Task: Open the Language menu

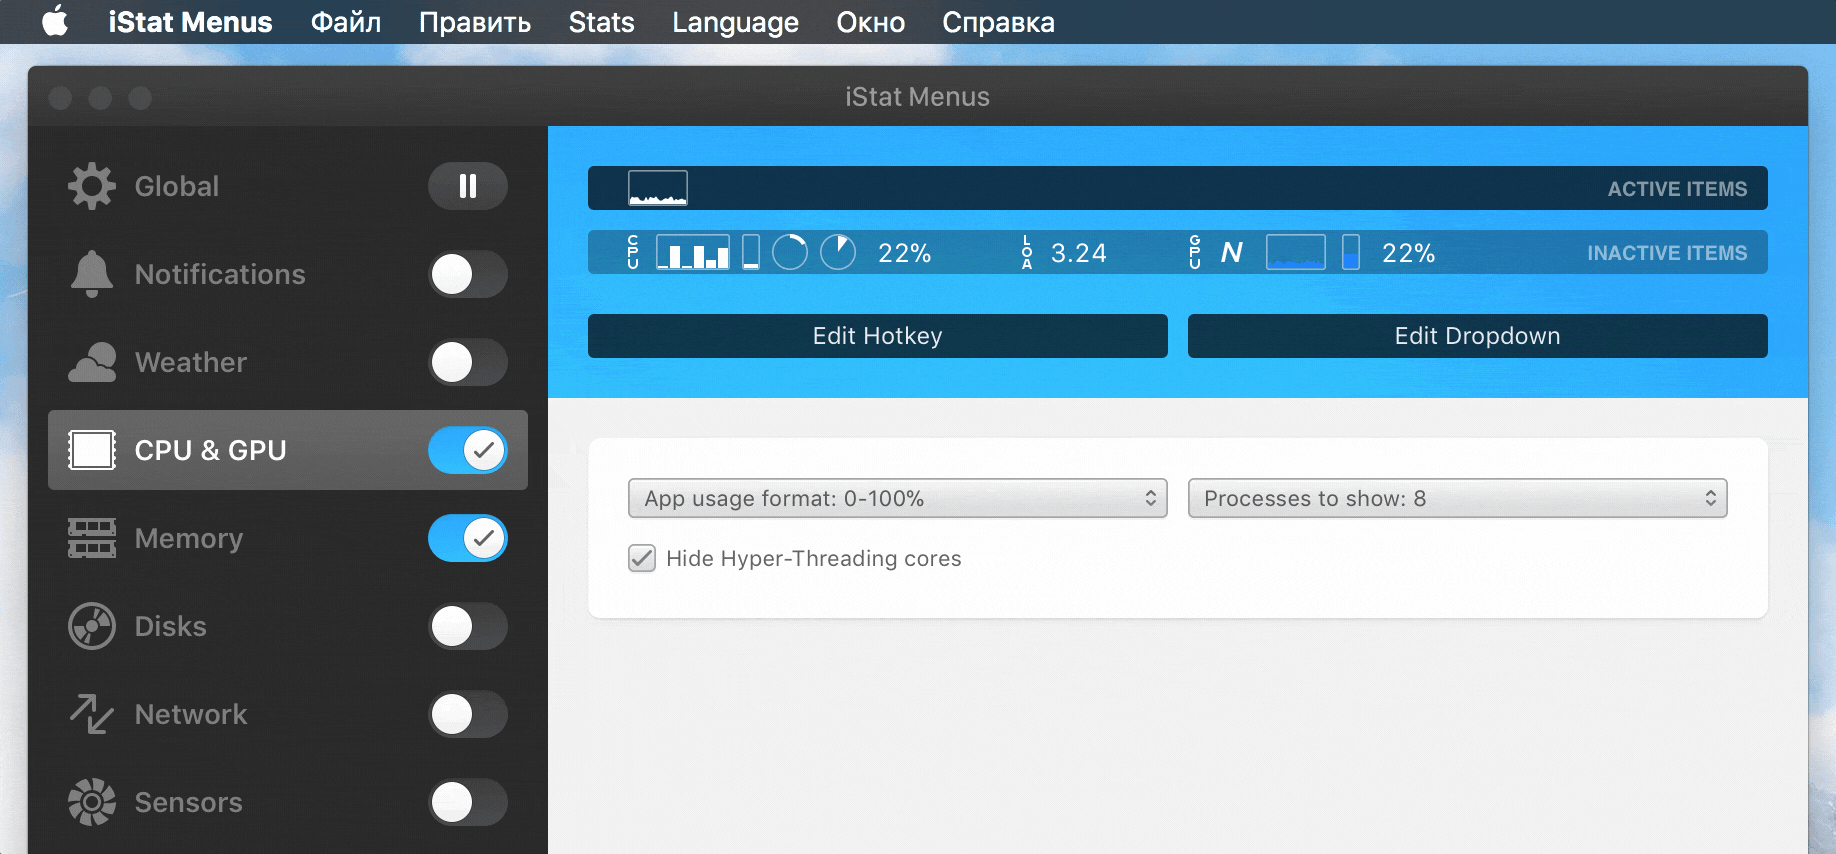Action: point(735,22)
